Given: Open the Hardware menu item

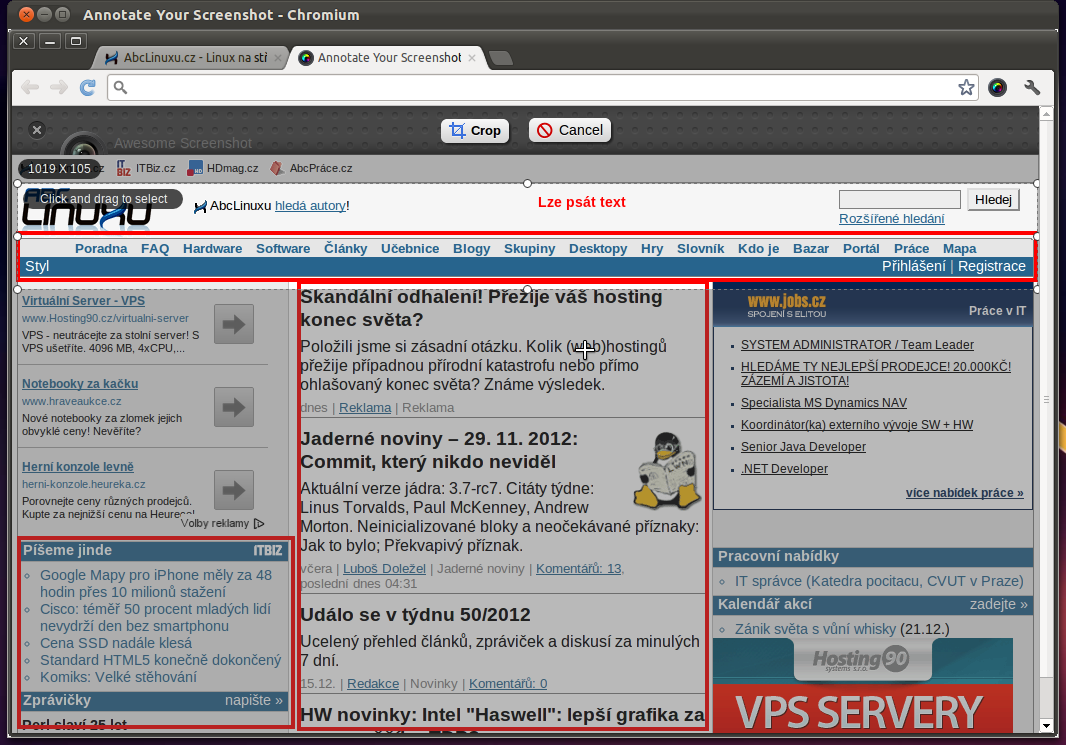Looking at the screenshot, I should pyautogui.click(x=212, y=248).
